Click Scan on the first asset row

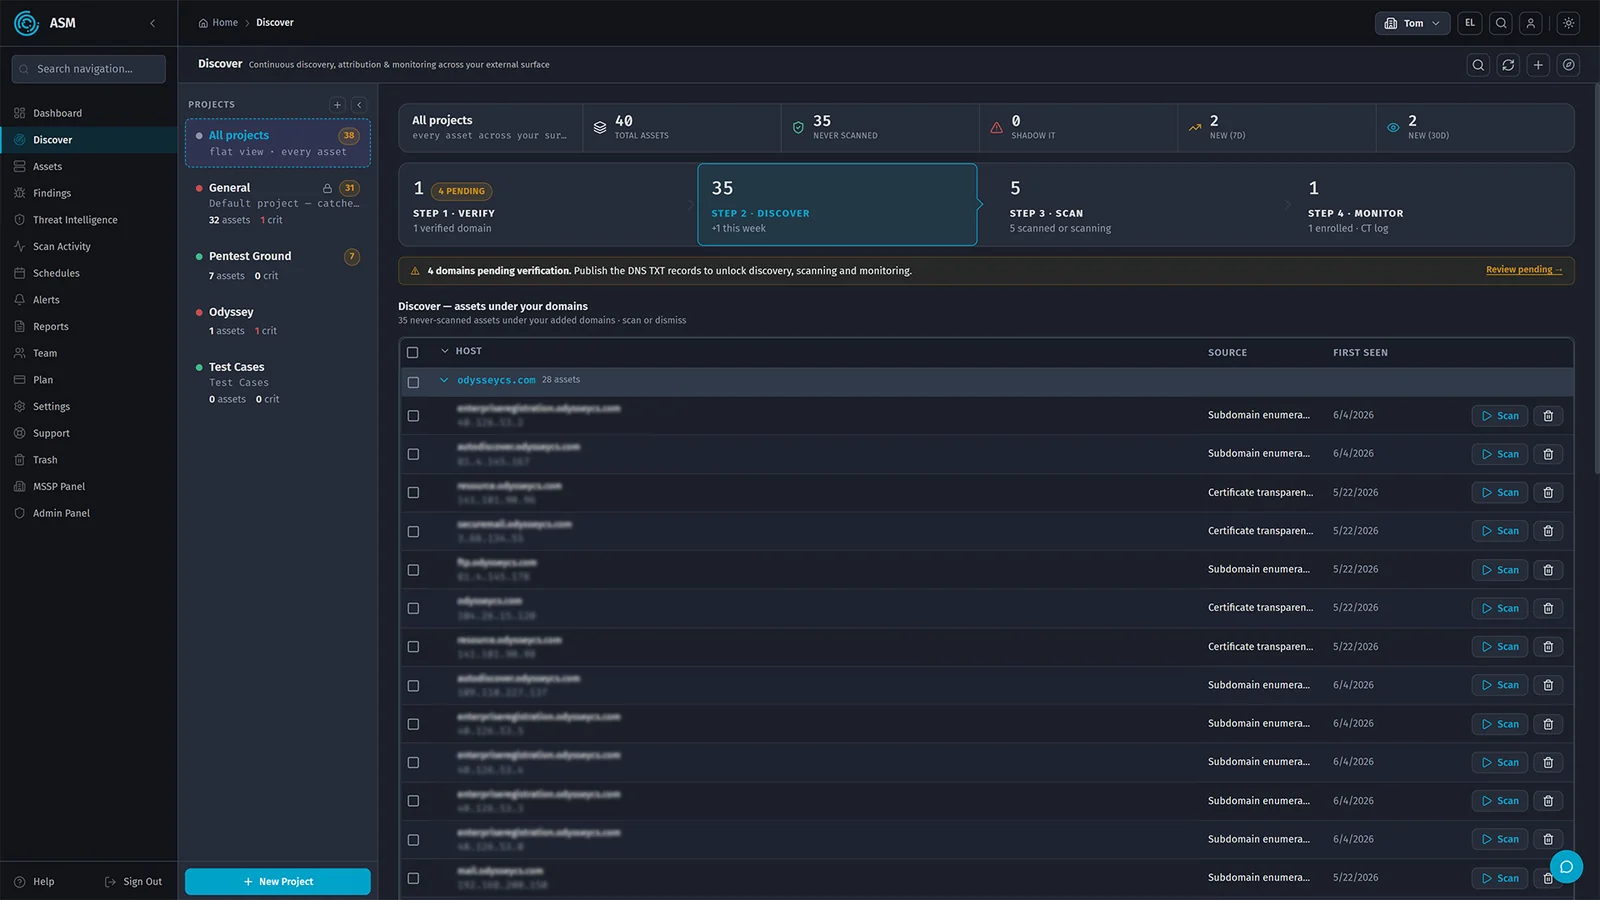(x=1500, y=416)
